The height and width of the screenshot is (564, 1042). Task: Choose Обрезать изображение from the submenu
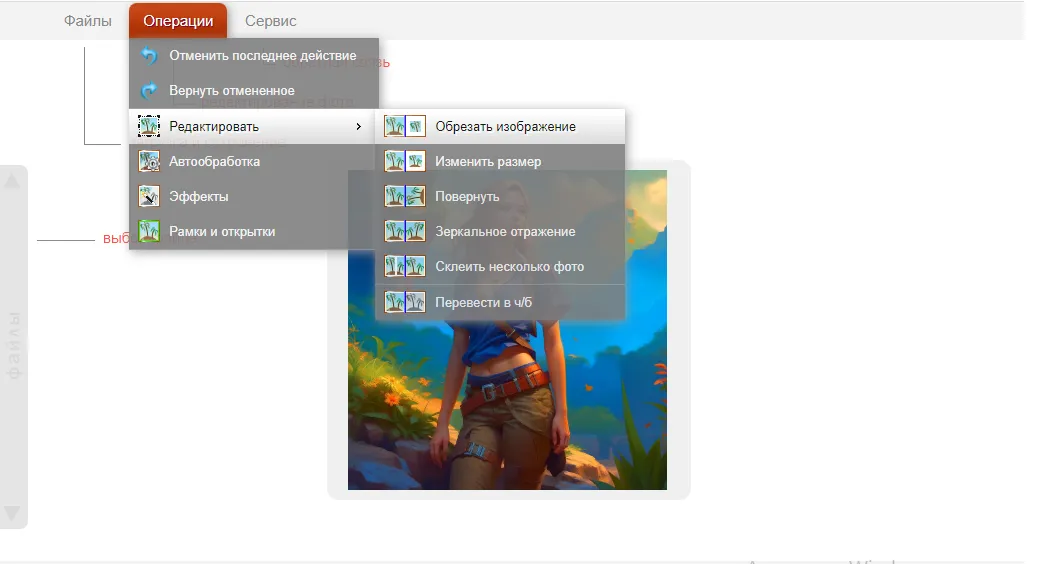(505, 126)
